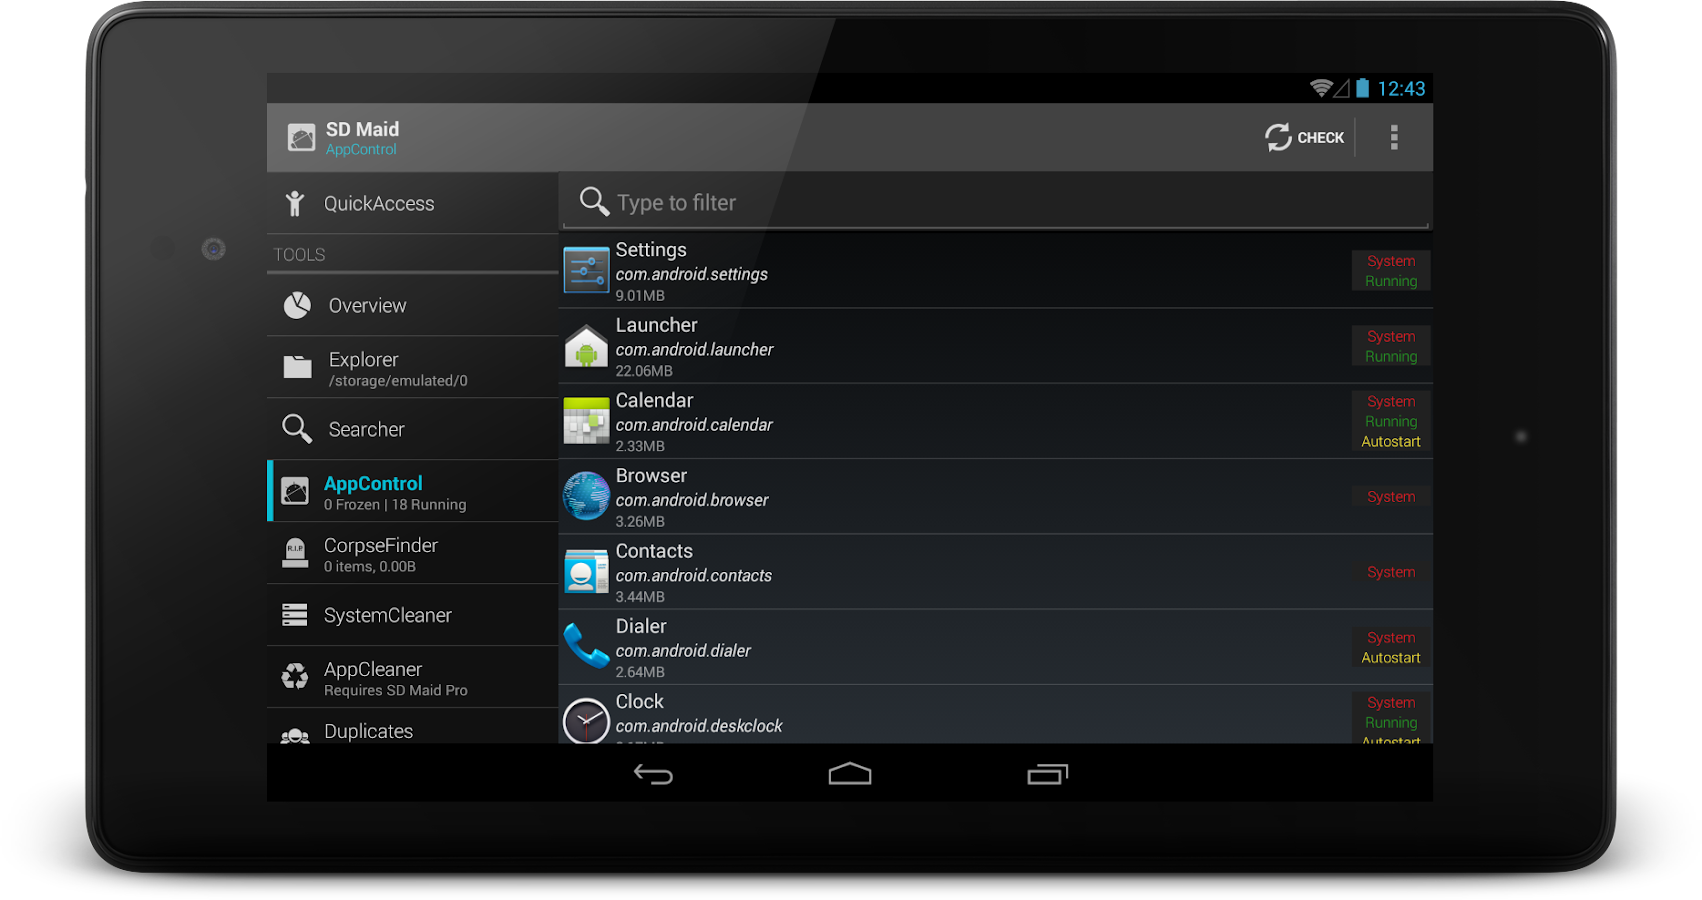Click the AppCleaner recycle icon
This screenshot has width=1702, height=900.
tap(295, 677)
